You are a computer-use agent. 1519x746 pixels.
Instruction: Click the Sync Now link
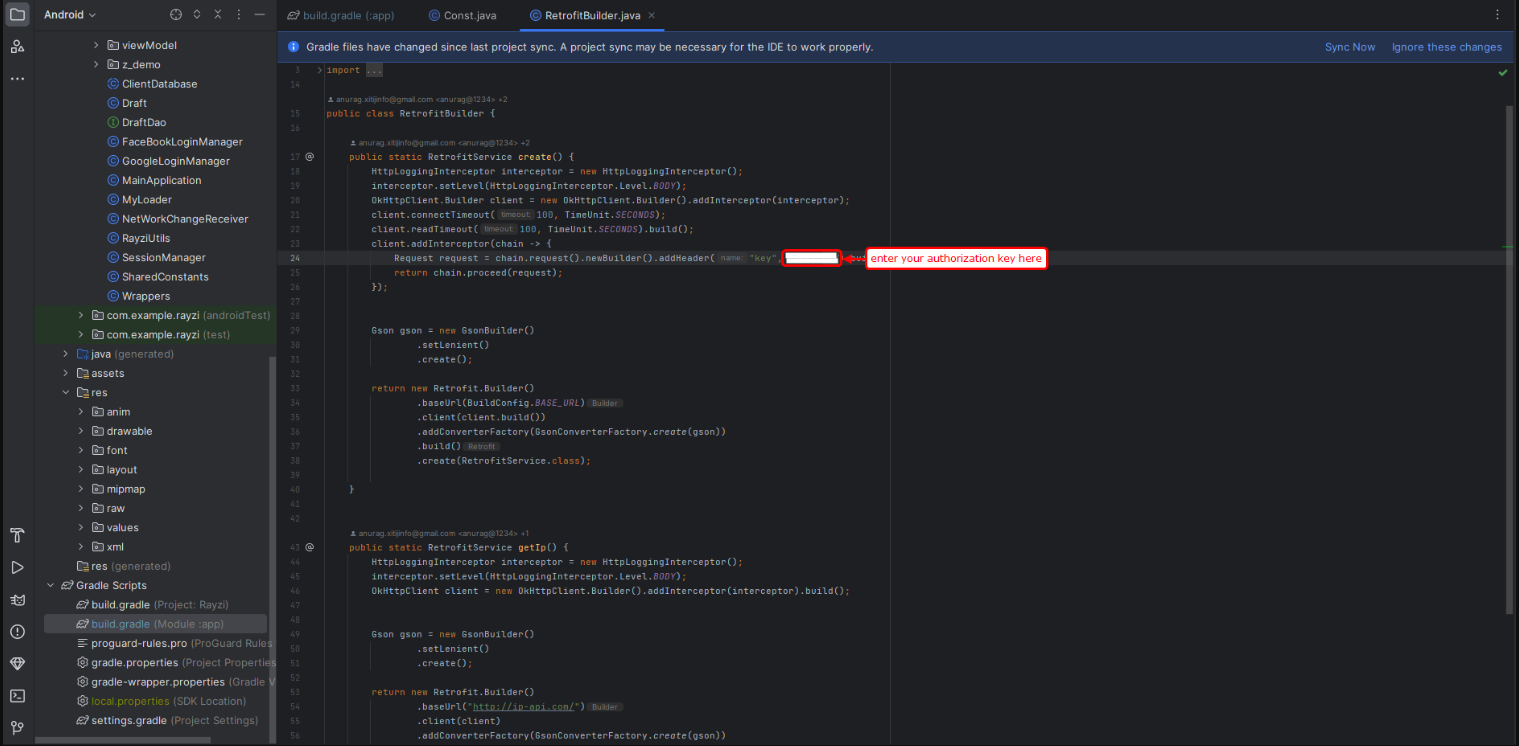[1349, 47]
